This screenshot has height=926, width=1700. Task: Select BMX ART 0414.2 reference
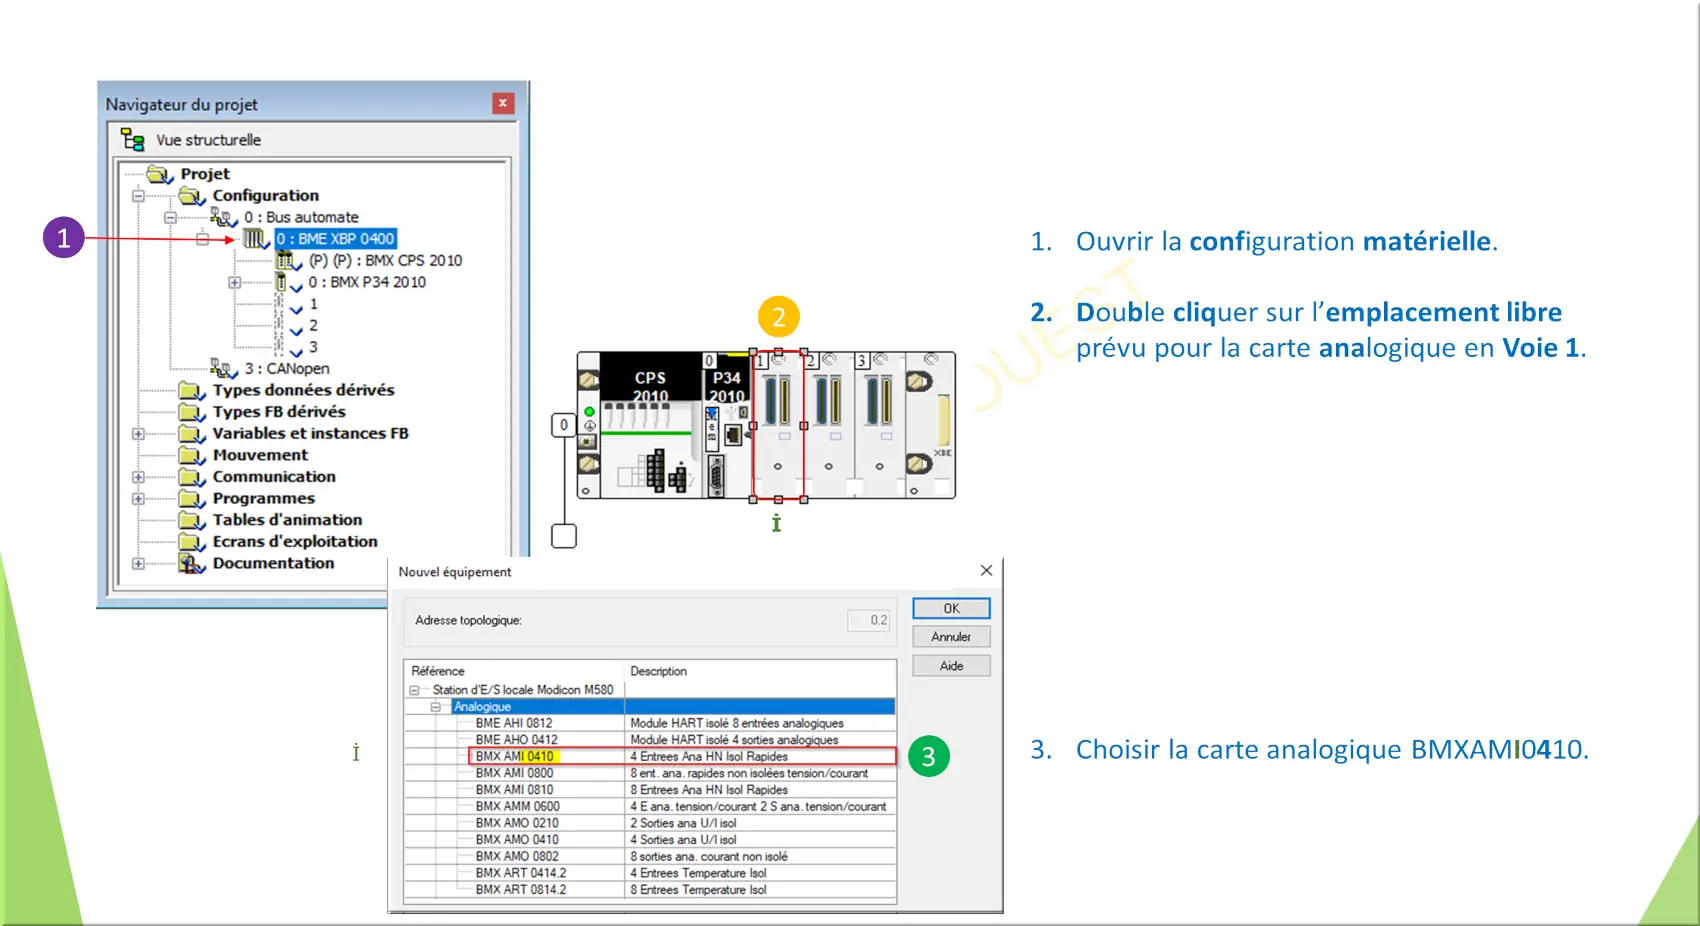click(x=520, y=873)
